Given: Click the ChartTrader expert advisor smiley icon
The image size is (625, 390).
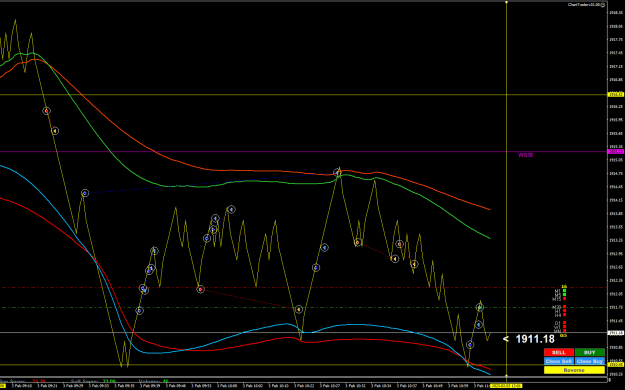Looking at the screenshot, I should [x=603, y=5].
